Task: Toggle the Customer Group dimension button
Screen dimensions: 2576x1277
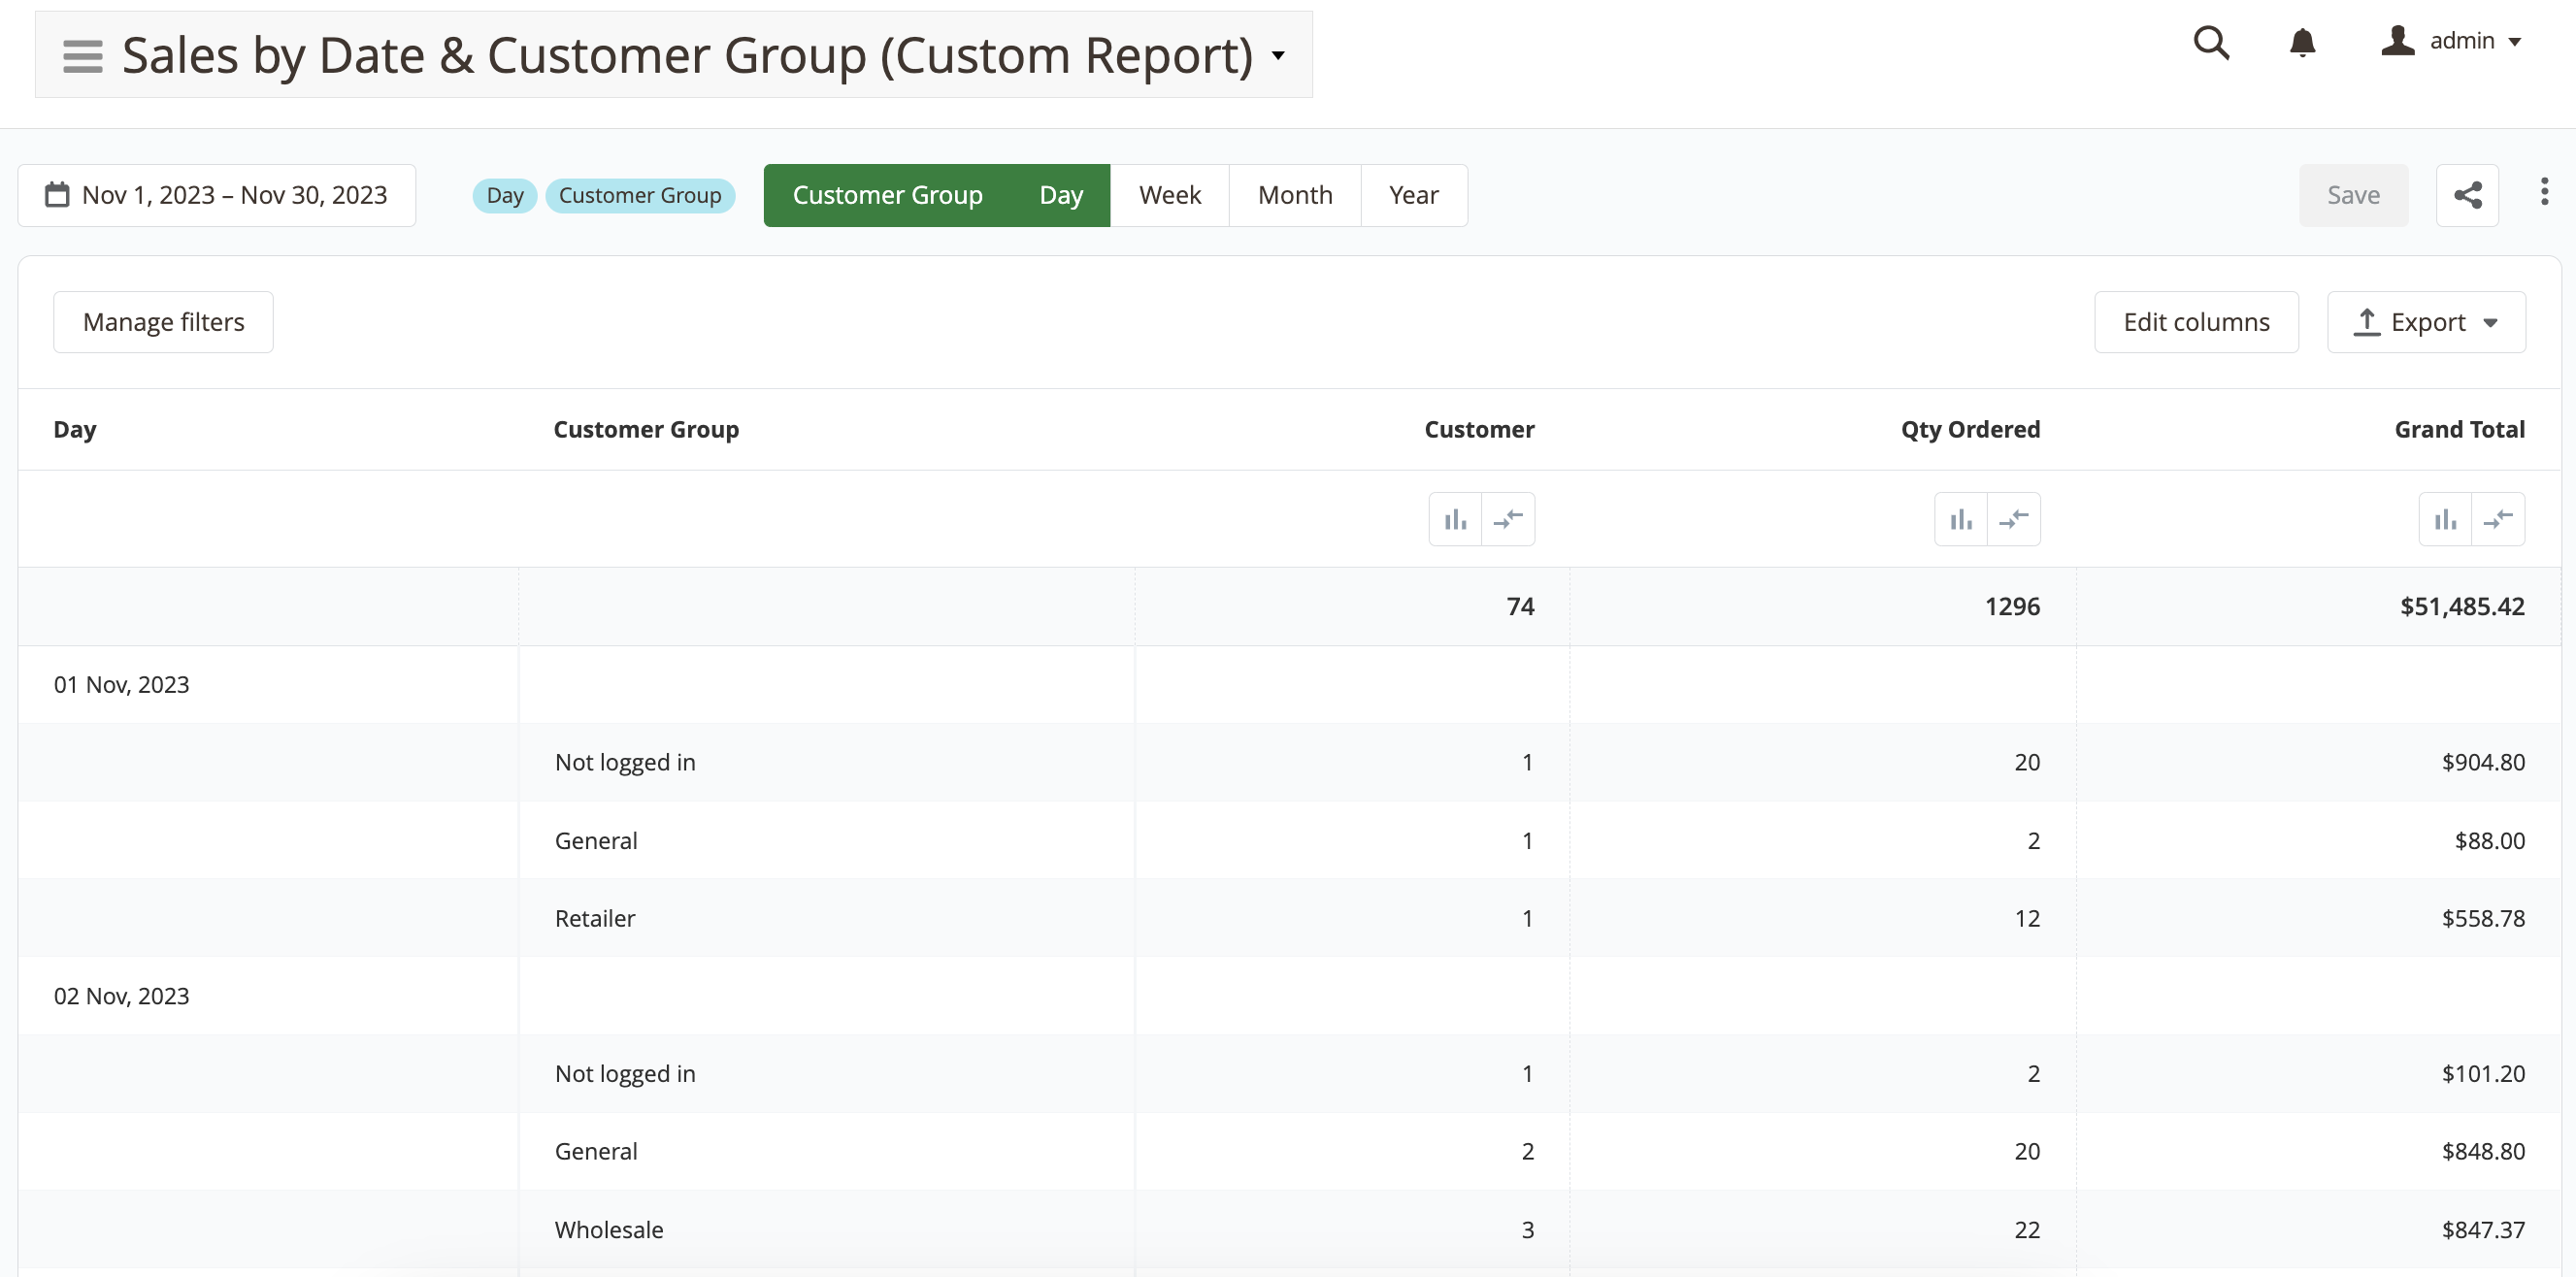Action: [x=887, y=195]
